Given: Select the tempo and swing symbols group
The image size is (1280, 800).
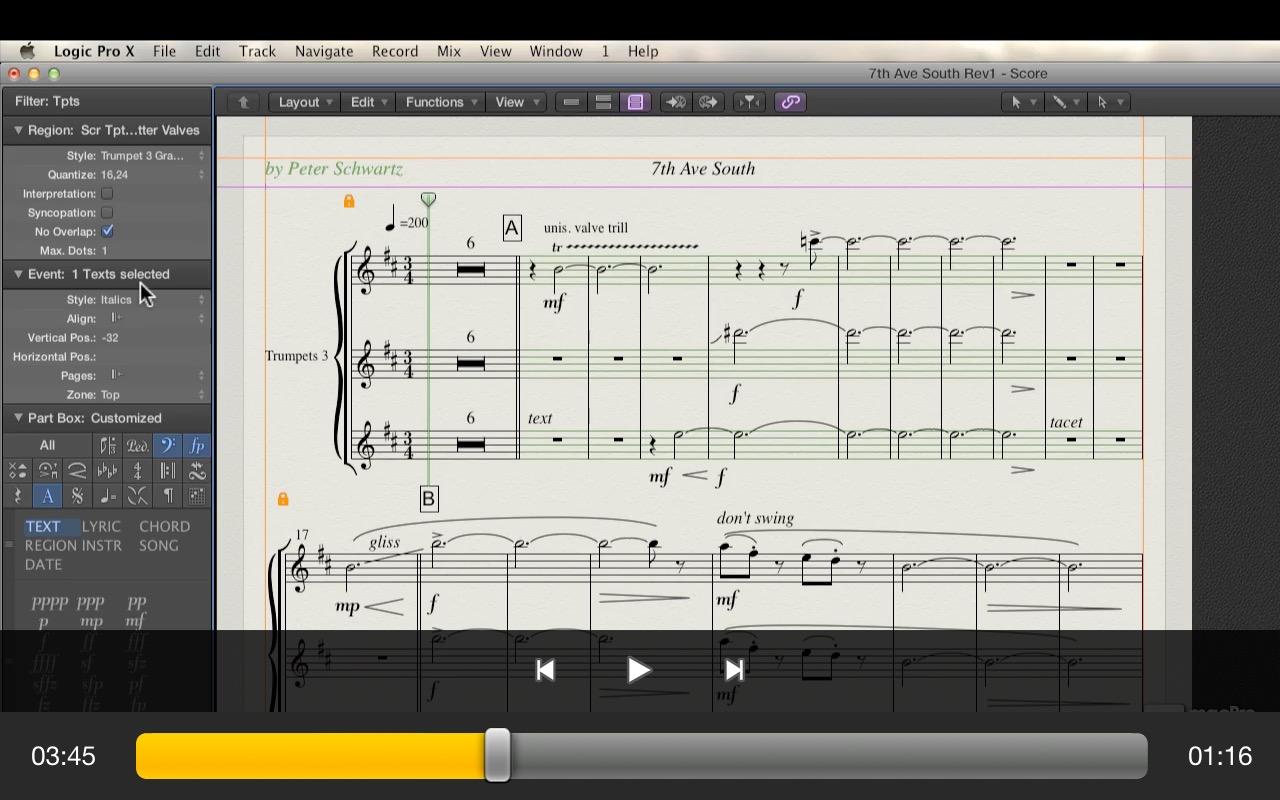Looking at the screenshot, I should [107, 496].
